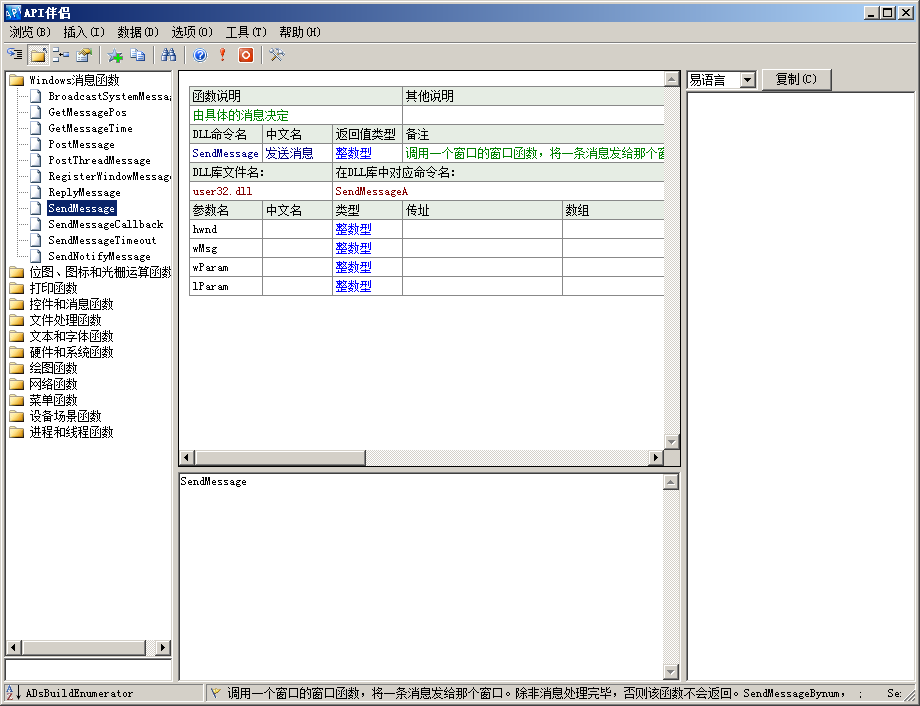Select ReplyMessage in the tree

tap(84, 192)
